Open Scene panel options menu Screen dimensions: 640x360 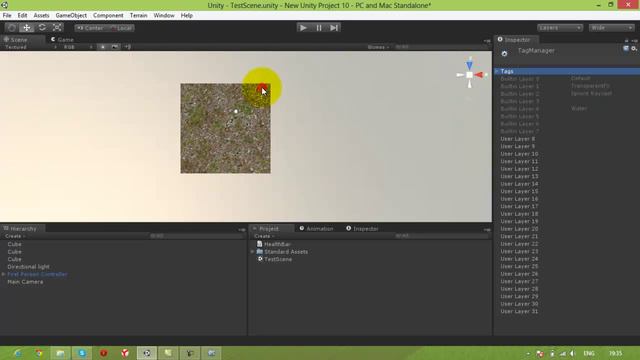[487, 40]
